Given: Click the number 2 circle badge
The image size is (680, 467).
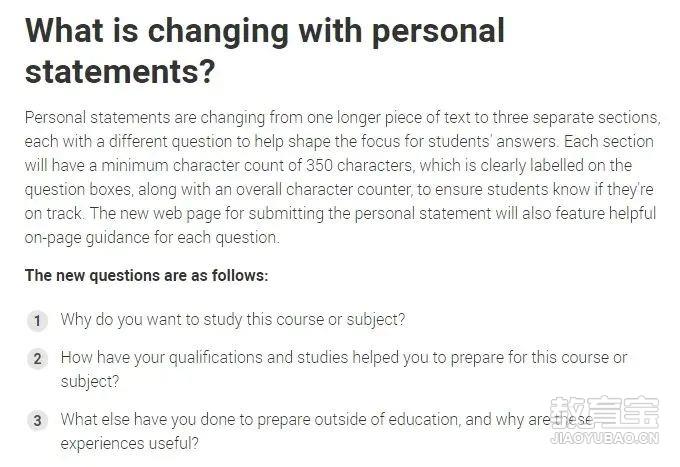Looking at the screenshot, I should (37, 359).
